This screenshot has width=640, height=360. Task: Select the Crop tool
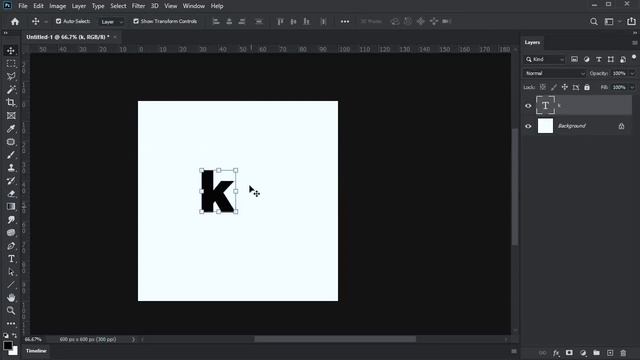pyautogui.click(x=11, y=103)
